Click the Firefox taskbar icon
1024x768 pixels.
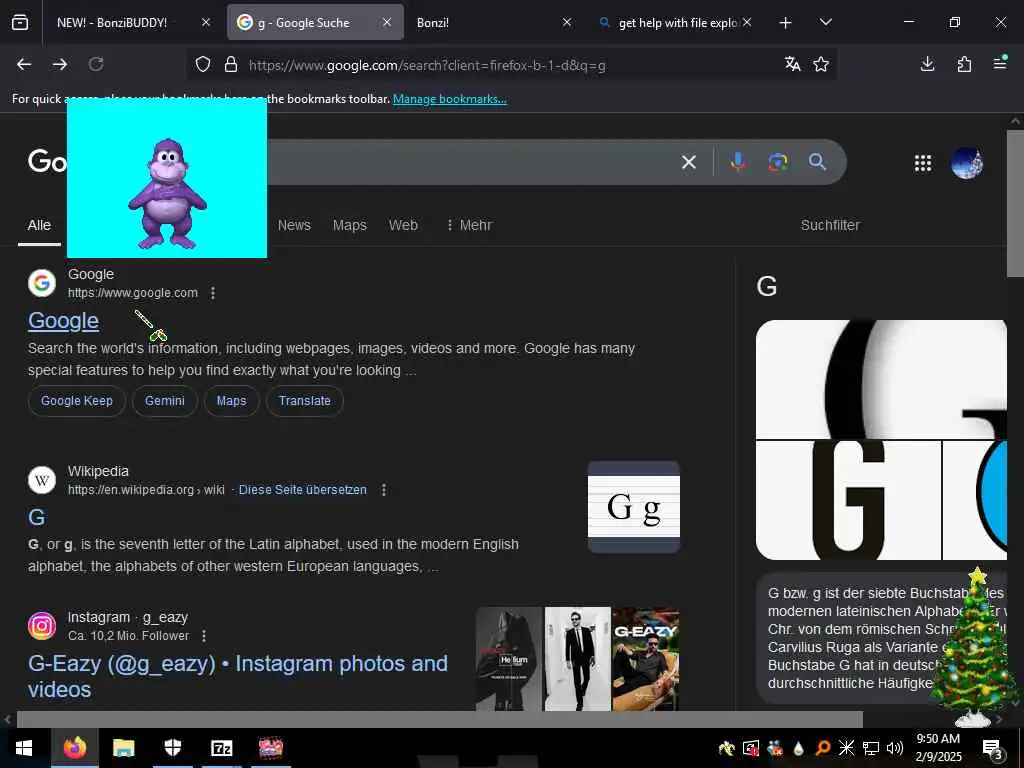click(x=74, y=748)
